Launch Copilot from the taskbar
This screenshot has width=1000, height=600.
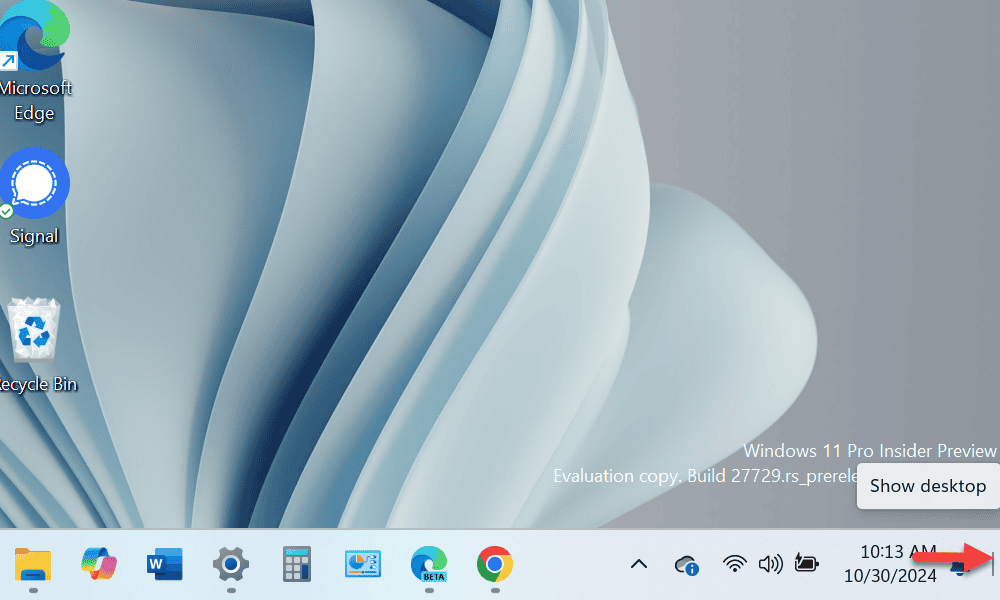coord(99,564)
